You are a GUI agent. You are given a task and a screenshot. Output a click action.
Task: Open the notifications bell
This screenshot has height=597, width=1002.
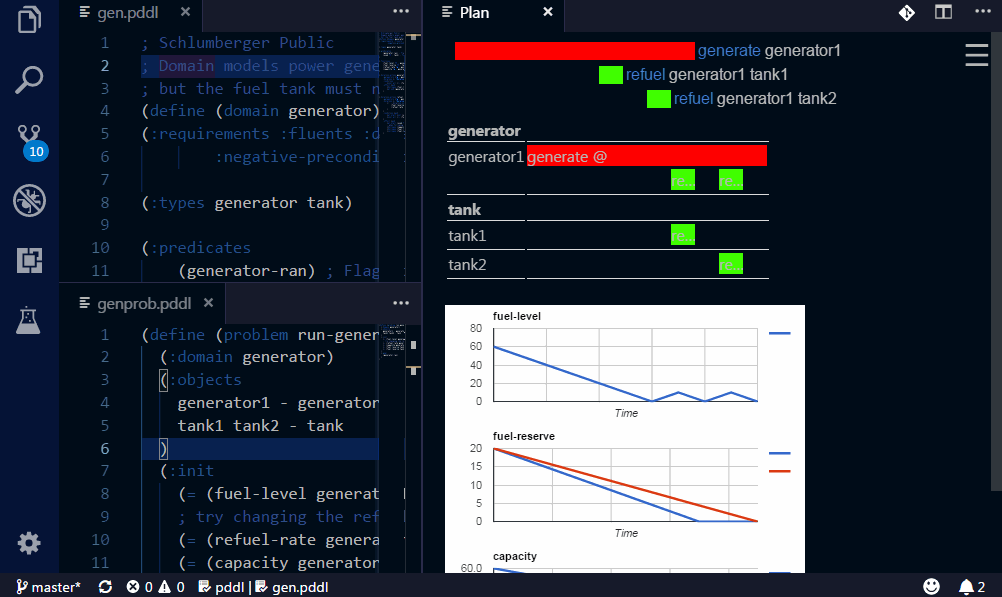[x=972, y=587]
